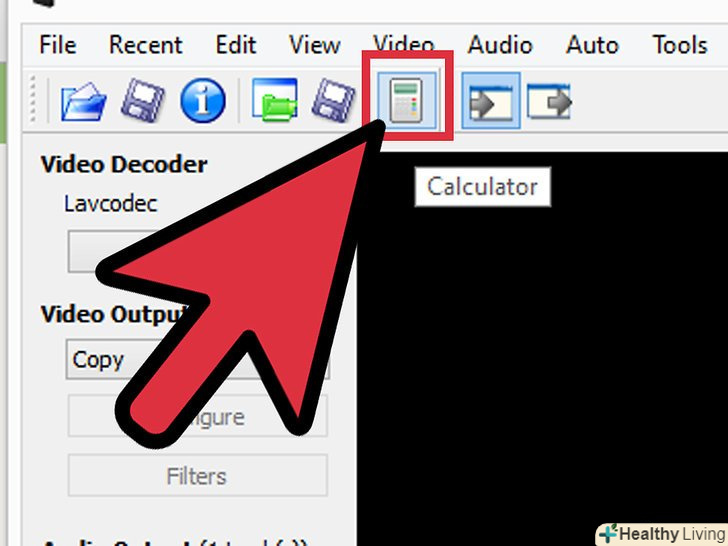Open the View menu
The height and width of the screenshot is (546, 728).
[x=315, y=45]
